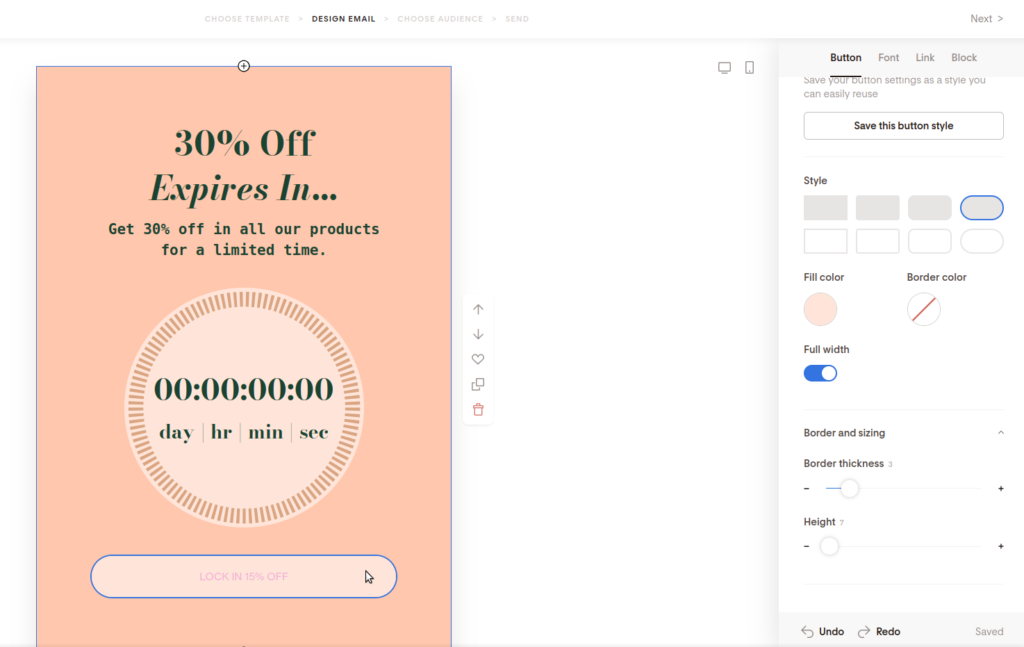The width and height of the screenshot is (1024, 647).
Task: Favorite the block with heart icon
Action: 478,359
